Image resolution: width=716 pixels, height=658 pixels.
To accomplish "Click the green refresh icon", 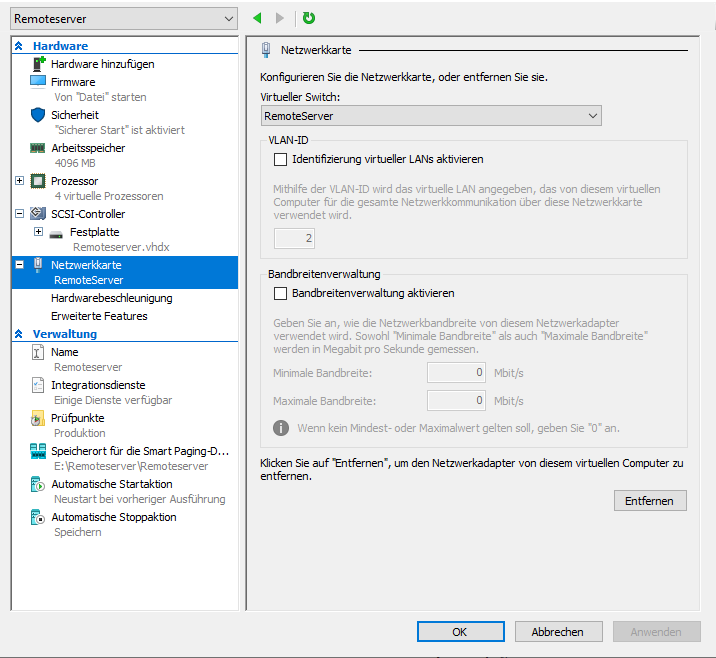I will (x=309, y=18).
